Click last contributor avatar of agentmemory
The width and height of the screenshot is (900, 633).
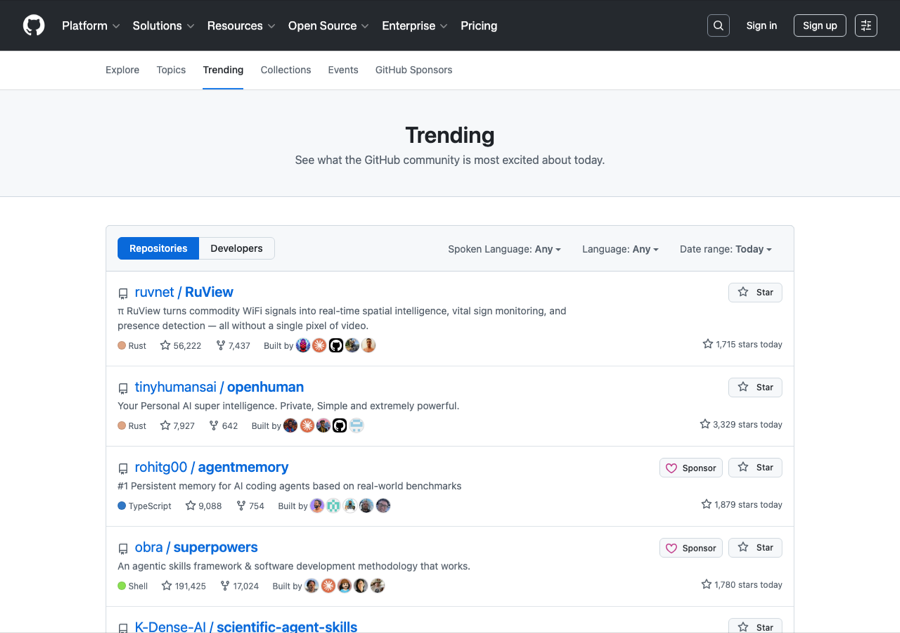383,506
